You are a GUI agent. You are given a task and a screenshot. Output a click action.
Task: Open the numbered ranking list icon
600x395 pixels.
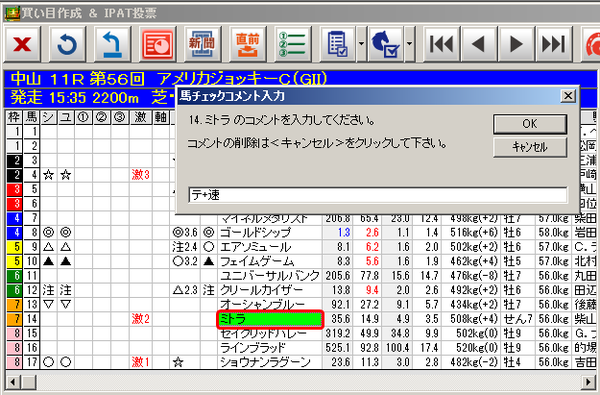(x=292, y=44)
